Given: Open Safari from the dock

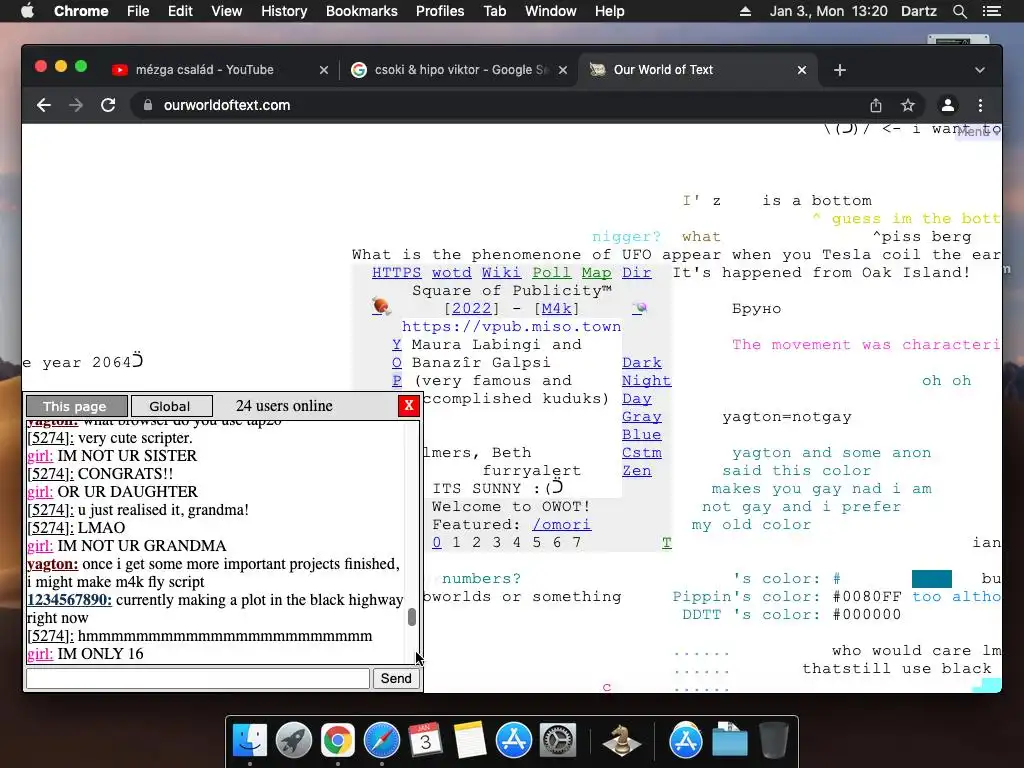Looking at the screenshot, I should (x=381, y=741).
